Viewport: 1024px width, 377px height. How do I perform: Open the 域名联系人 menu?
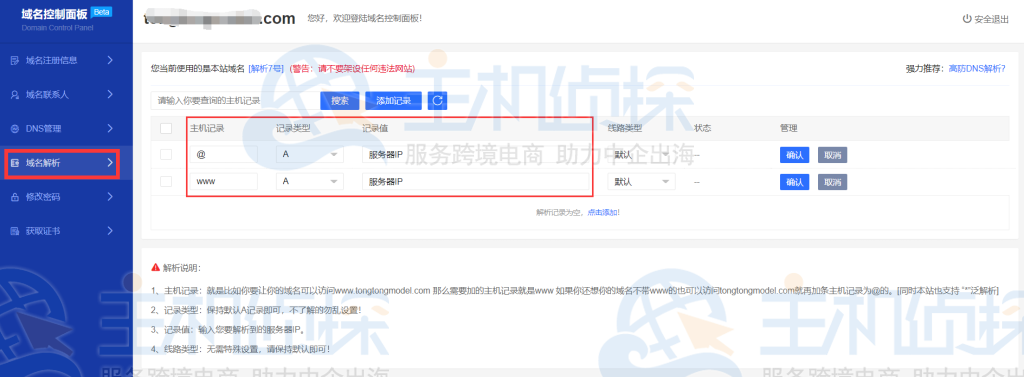pos(66,94)
